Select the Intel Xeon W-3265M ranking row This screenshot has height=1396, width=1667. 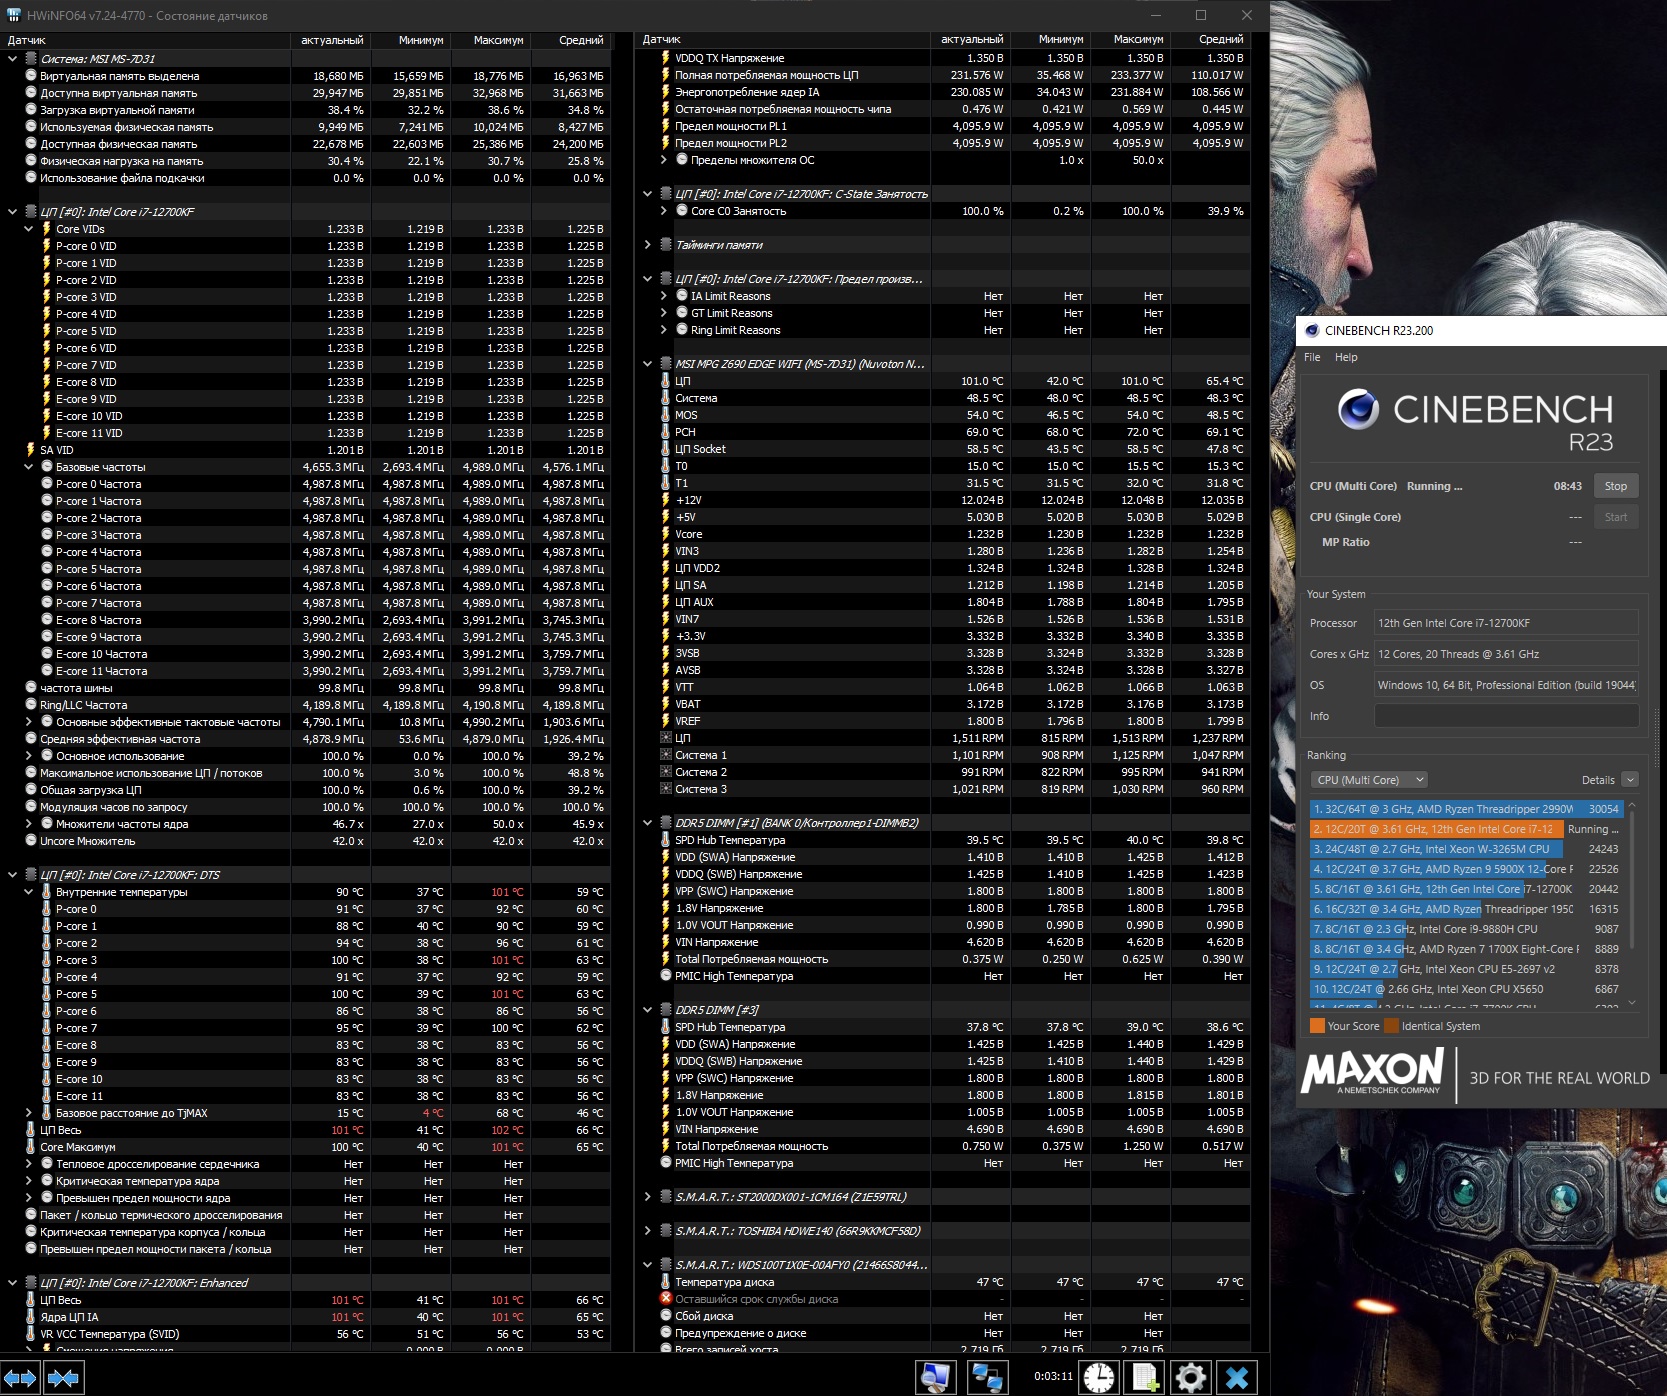coord(1466,849)
